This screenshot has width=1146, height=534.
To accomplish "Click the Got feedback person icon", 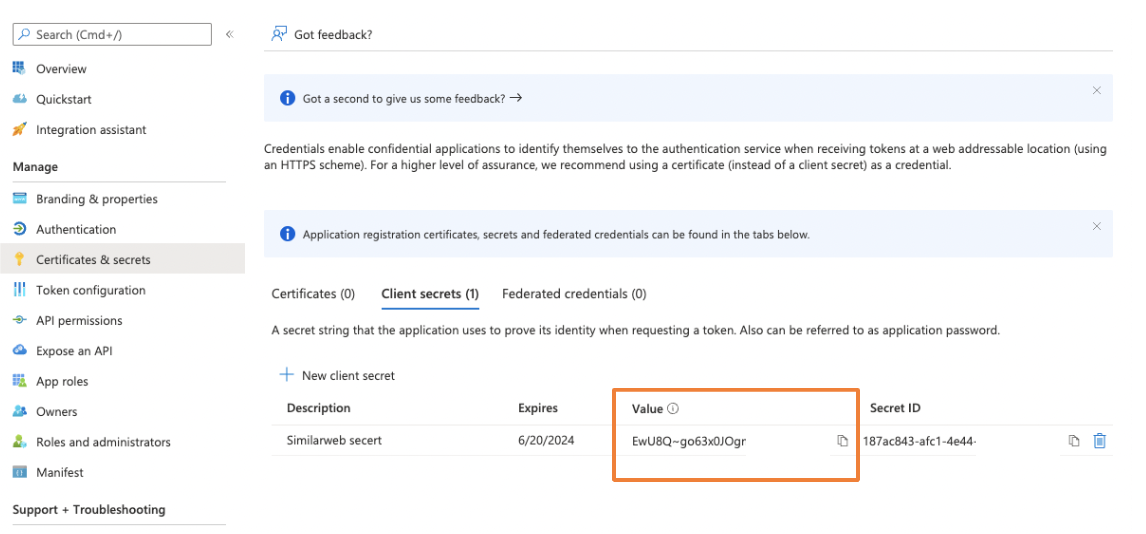I will click(279, 34).
